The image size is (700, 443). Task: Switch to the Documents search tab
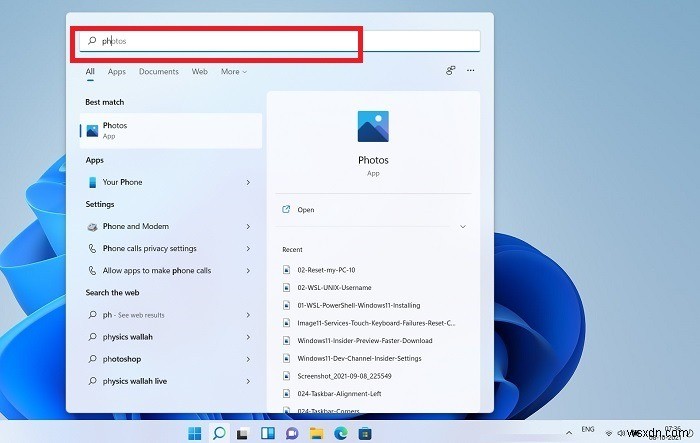158,71
